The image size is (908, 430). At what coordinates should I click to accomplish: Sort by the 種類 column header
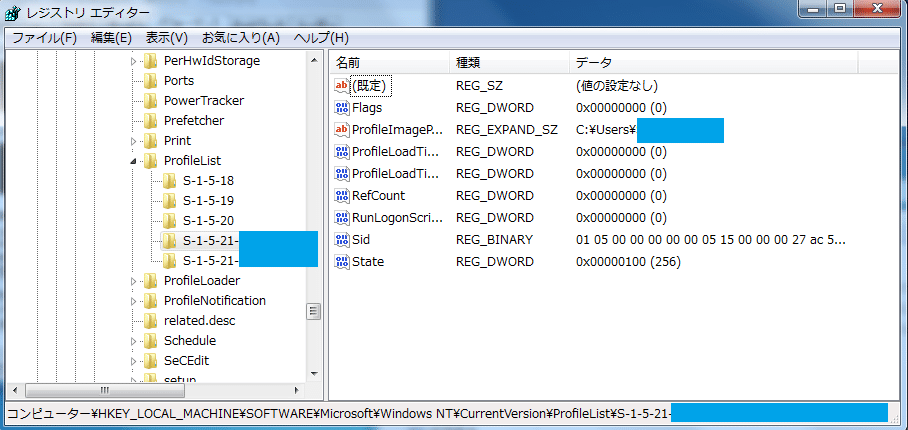(x=509, y=63)
